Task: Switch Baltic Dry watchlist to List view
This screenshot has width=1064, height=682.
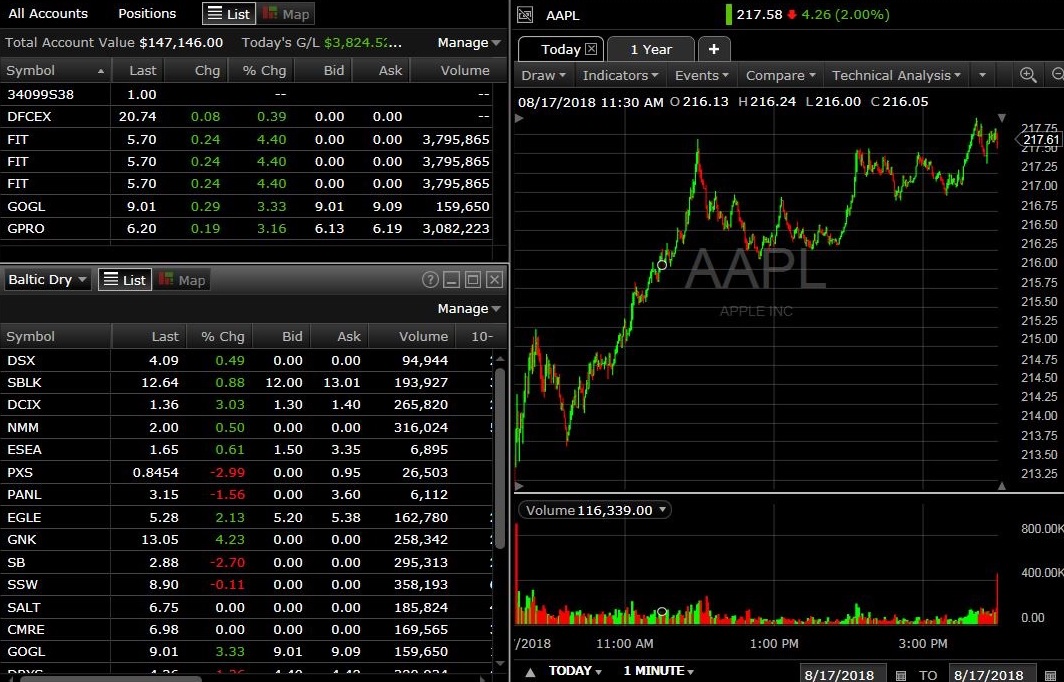Action: pos(125,280)
